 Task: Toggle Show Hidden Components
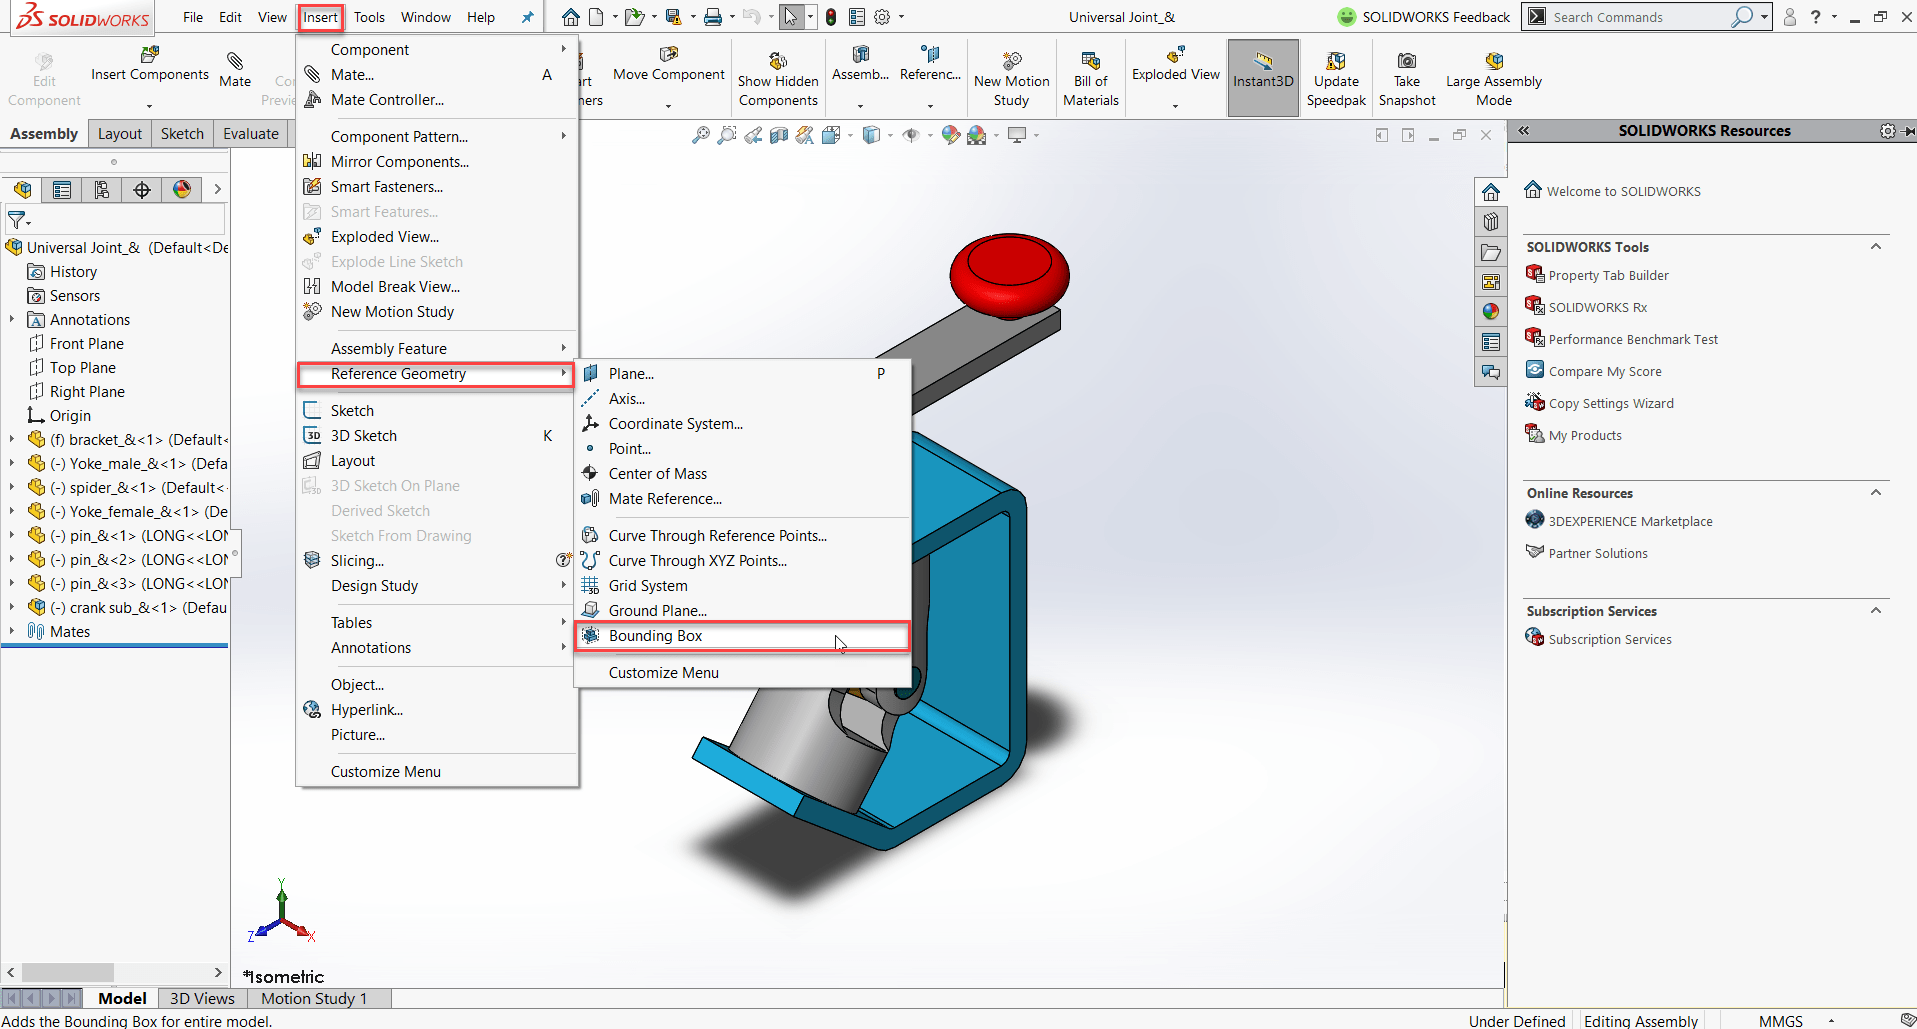tap(778, 75)
